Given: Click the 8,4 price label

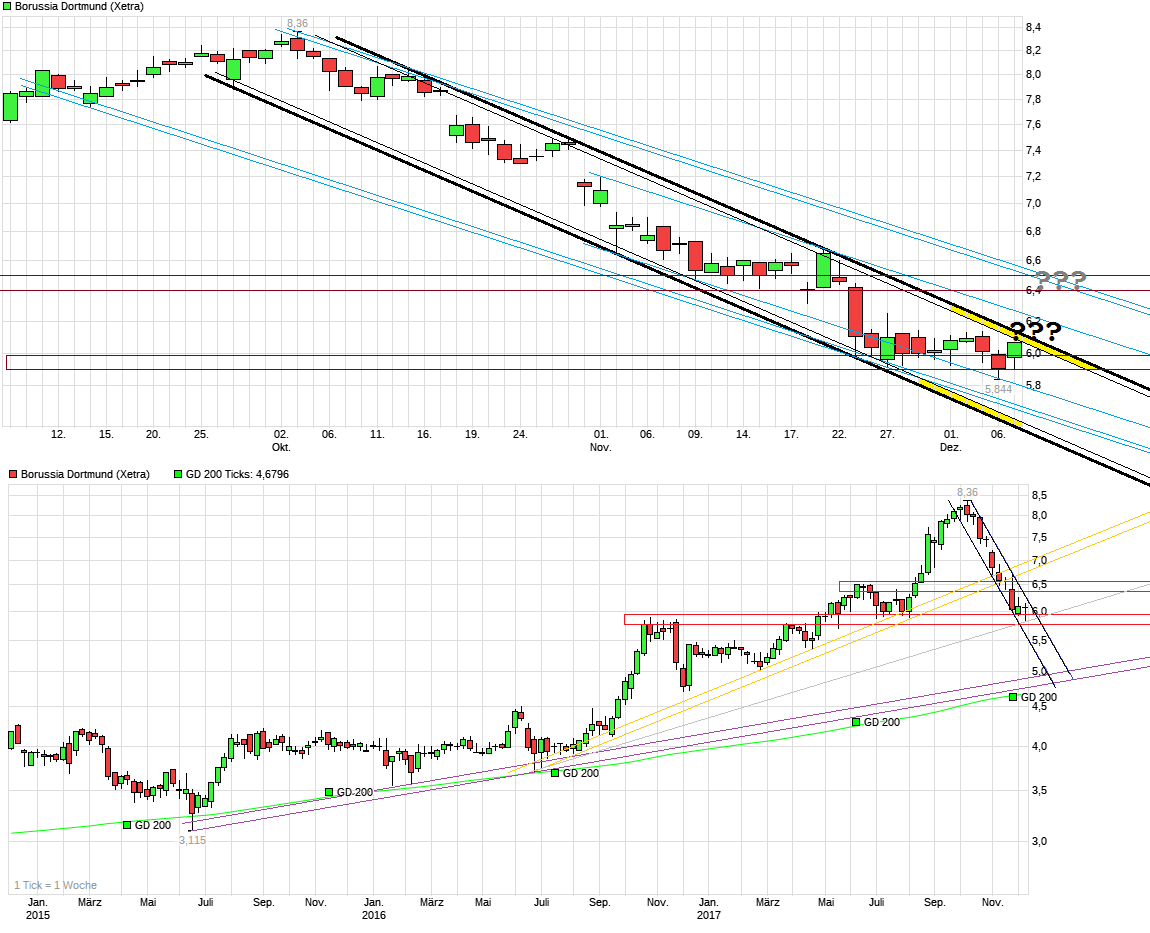Looking at the screenshot, I should point(1033,27).
